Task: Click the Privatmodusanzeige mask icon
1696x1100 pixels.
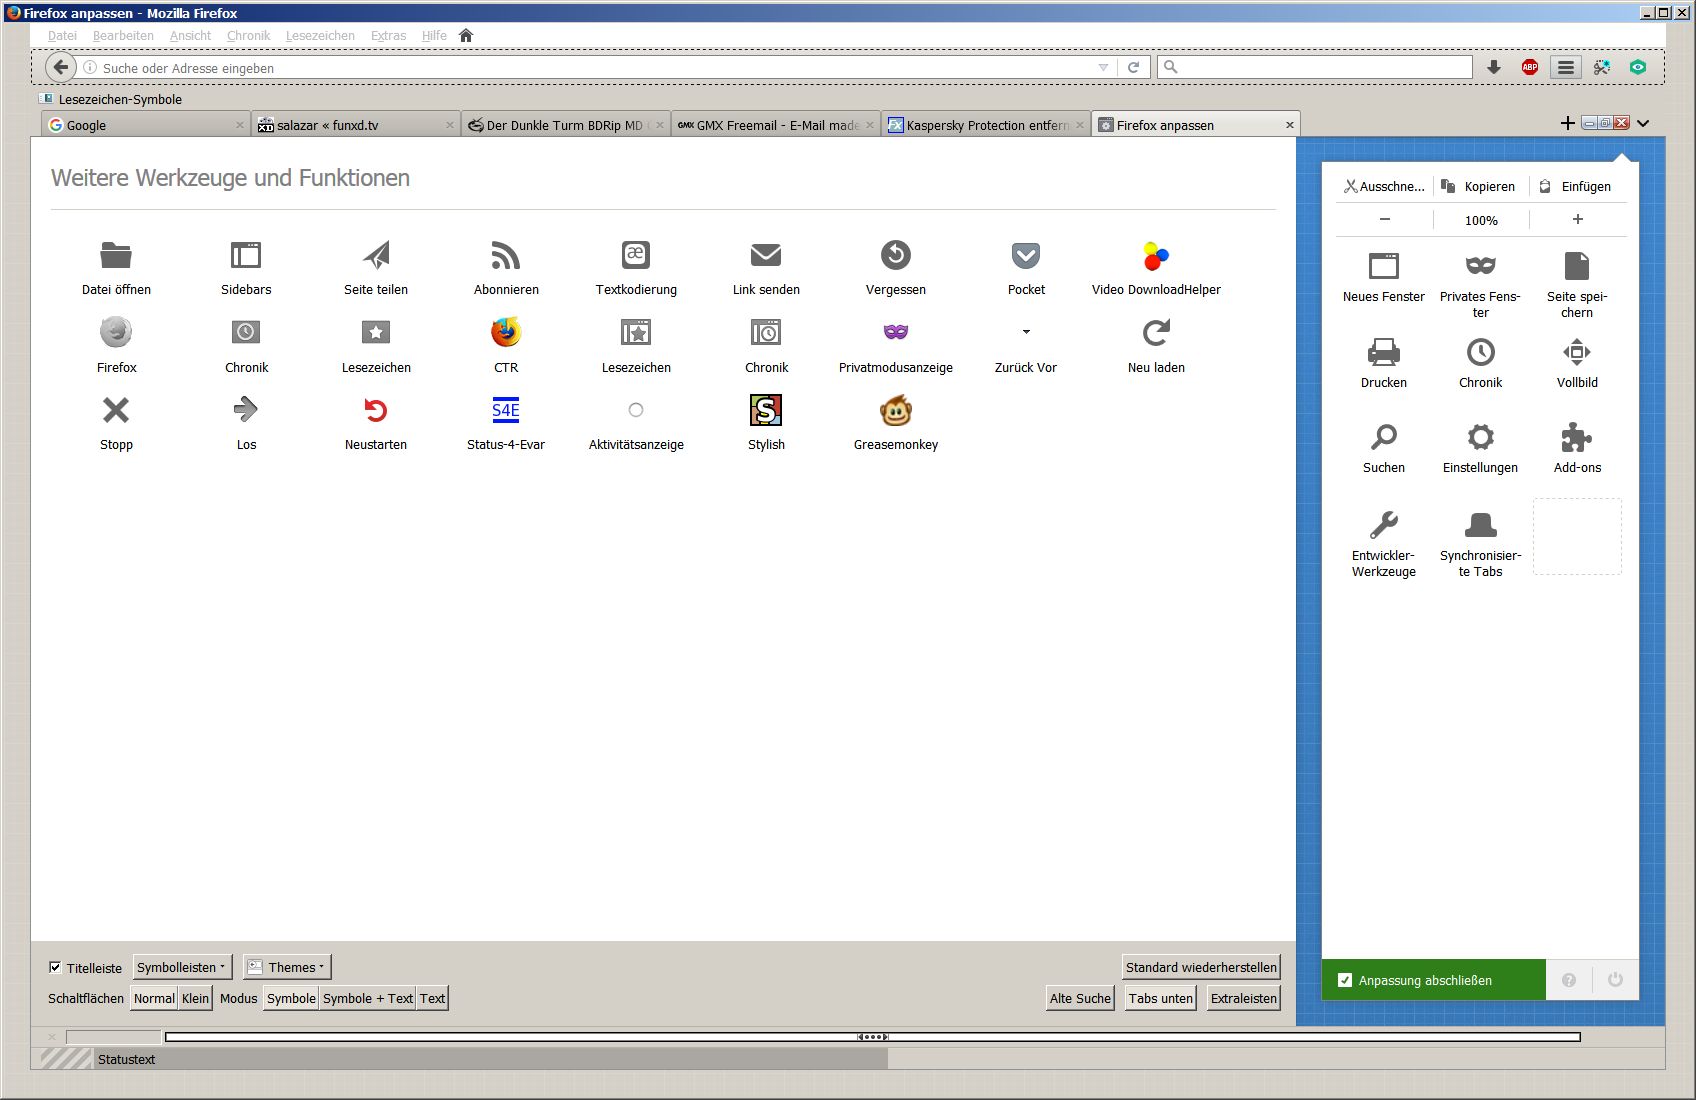Action: (896, 332)
